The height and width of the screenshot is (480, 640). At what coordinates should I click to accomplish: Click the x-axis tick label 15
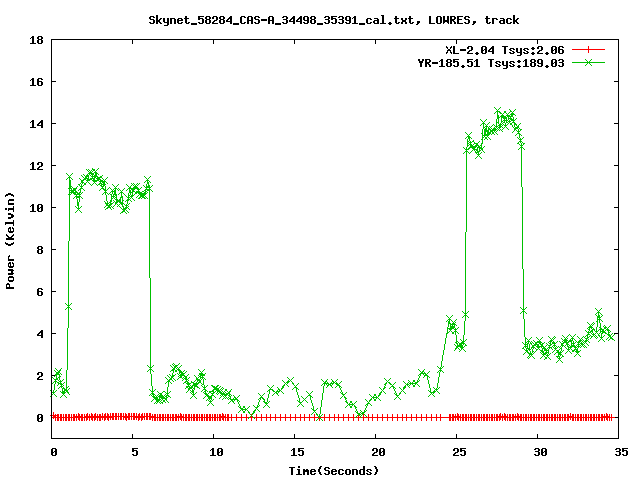pos(297,452)
